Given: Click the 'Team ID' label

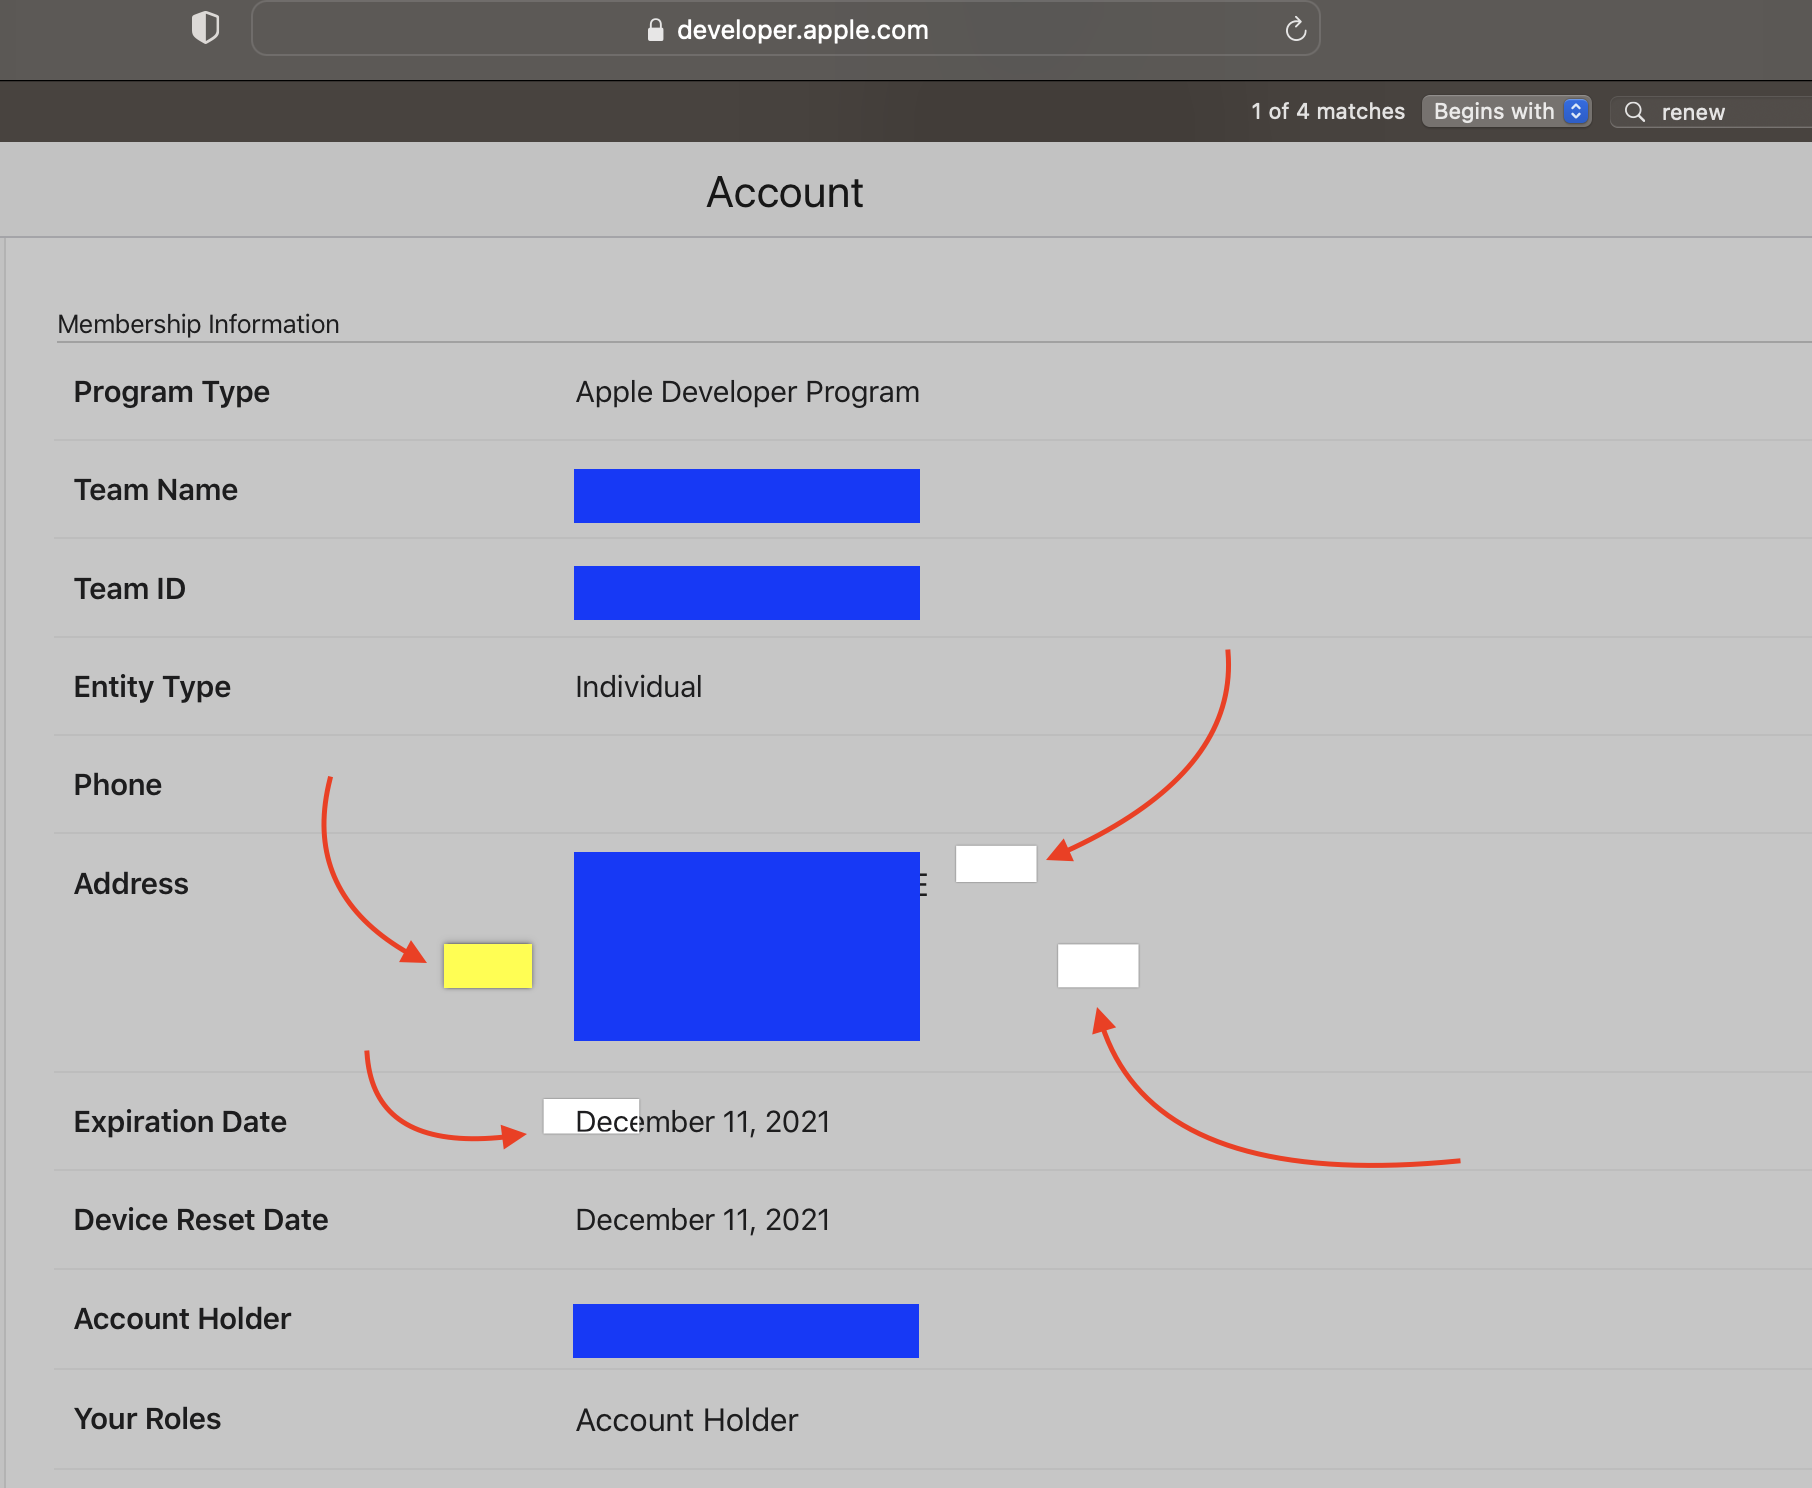Looking at the screenshot, I should coord(130,589).
